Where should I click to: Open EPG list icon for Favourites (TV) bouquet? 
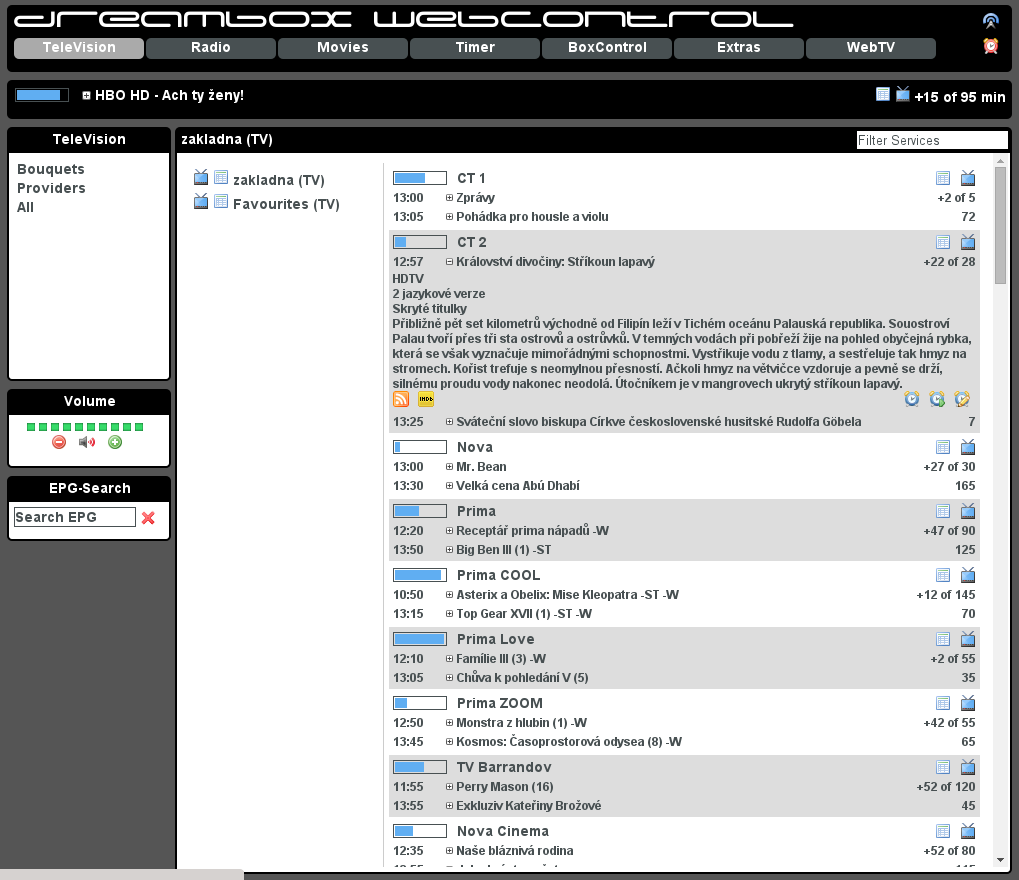pyautogui.click(x=221, y=201)
